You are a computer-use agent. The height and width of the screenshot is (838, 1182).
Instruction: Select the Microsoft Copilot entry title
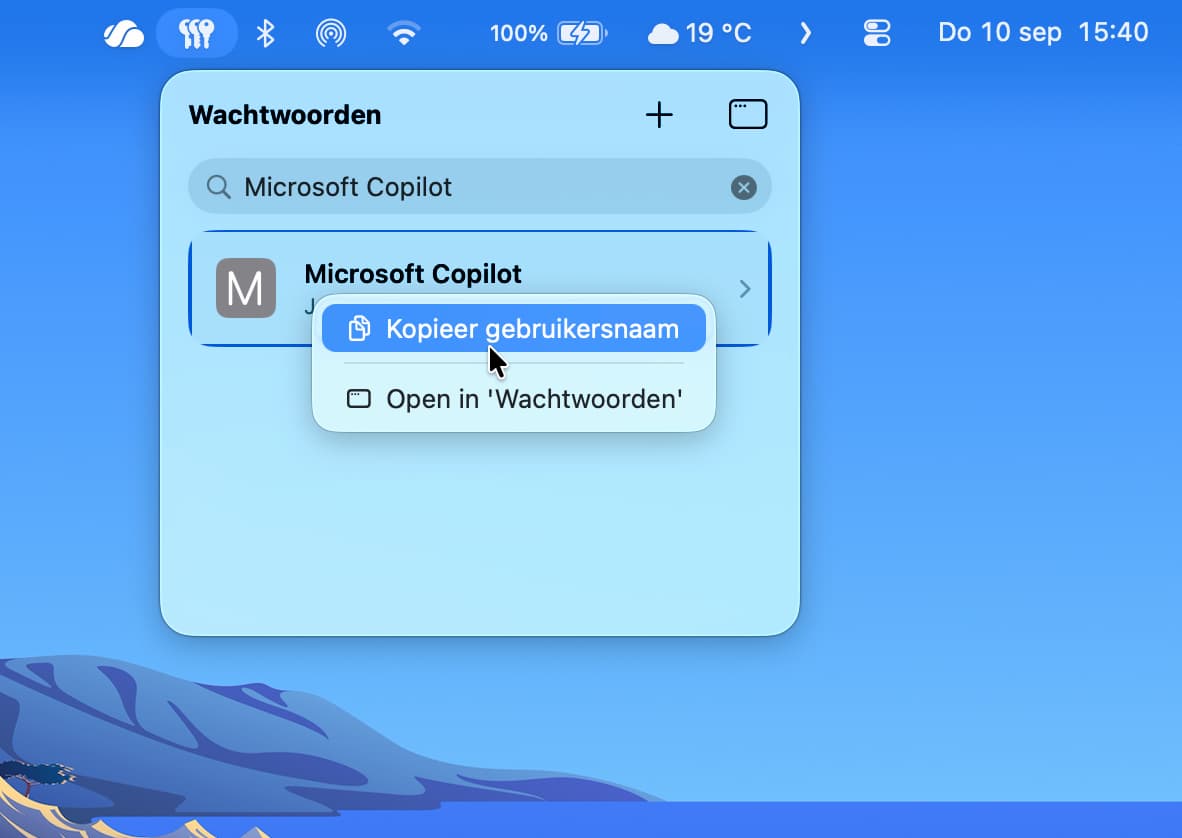pos(413,274)
